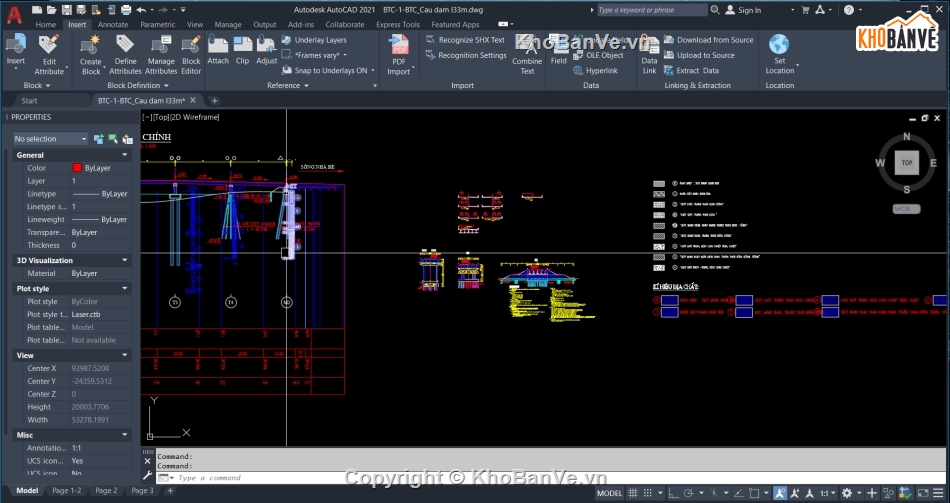The width and height of the screenshot is (950, 503).
Task: Toggle polar tracking in status bar
Action: pyautogui.click(x=688, y=494)
